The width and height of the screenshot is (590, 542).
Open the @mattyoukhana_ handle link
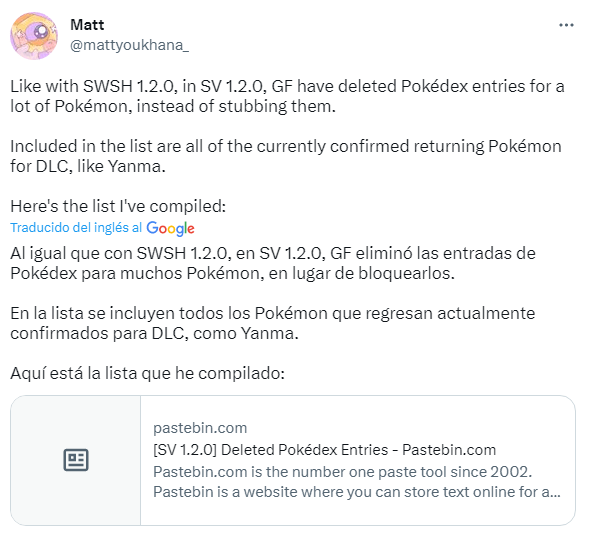(129, 45)
